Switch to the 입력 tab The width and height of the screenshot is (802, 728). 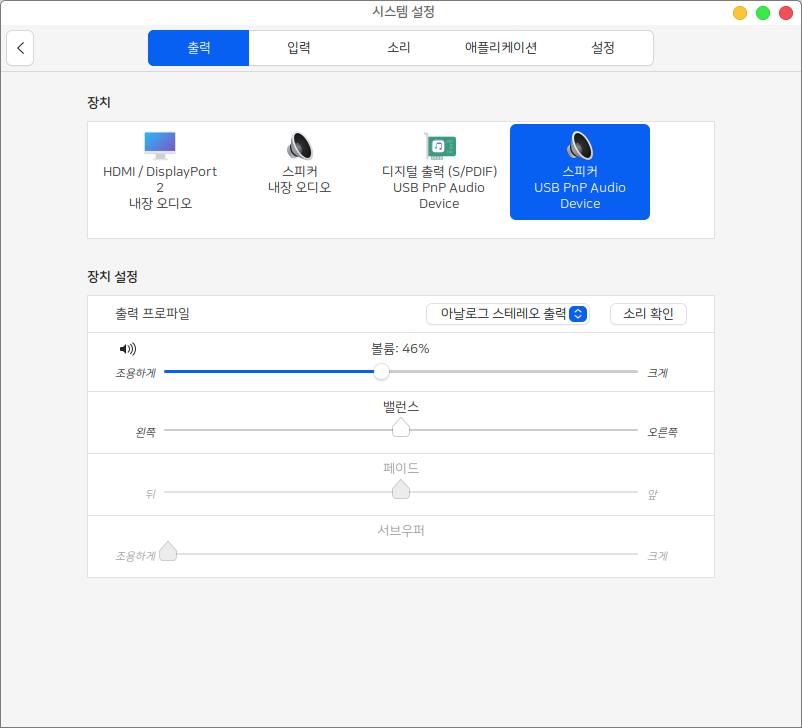click(x=299, y=48)
